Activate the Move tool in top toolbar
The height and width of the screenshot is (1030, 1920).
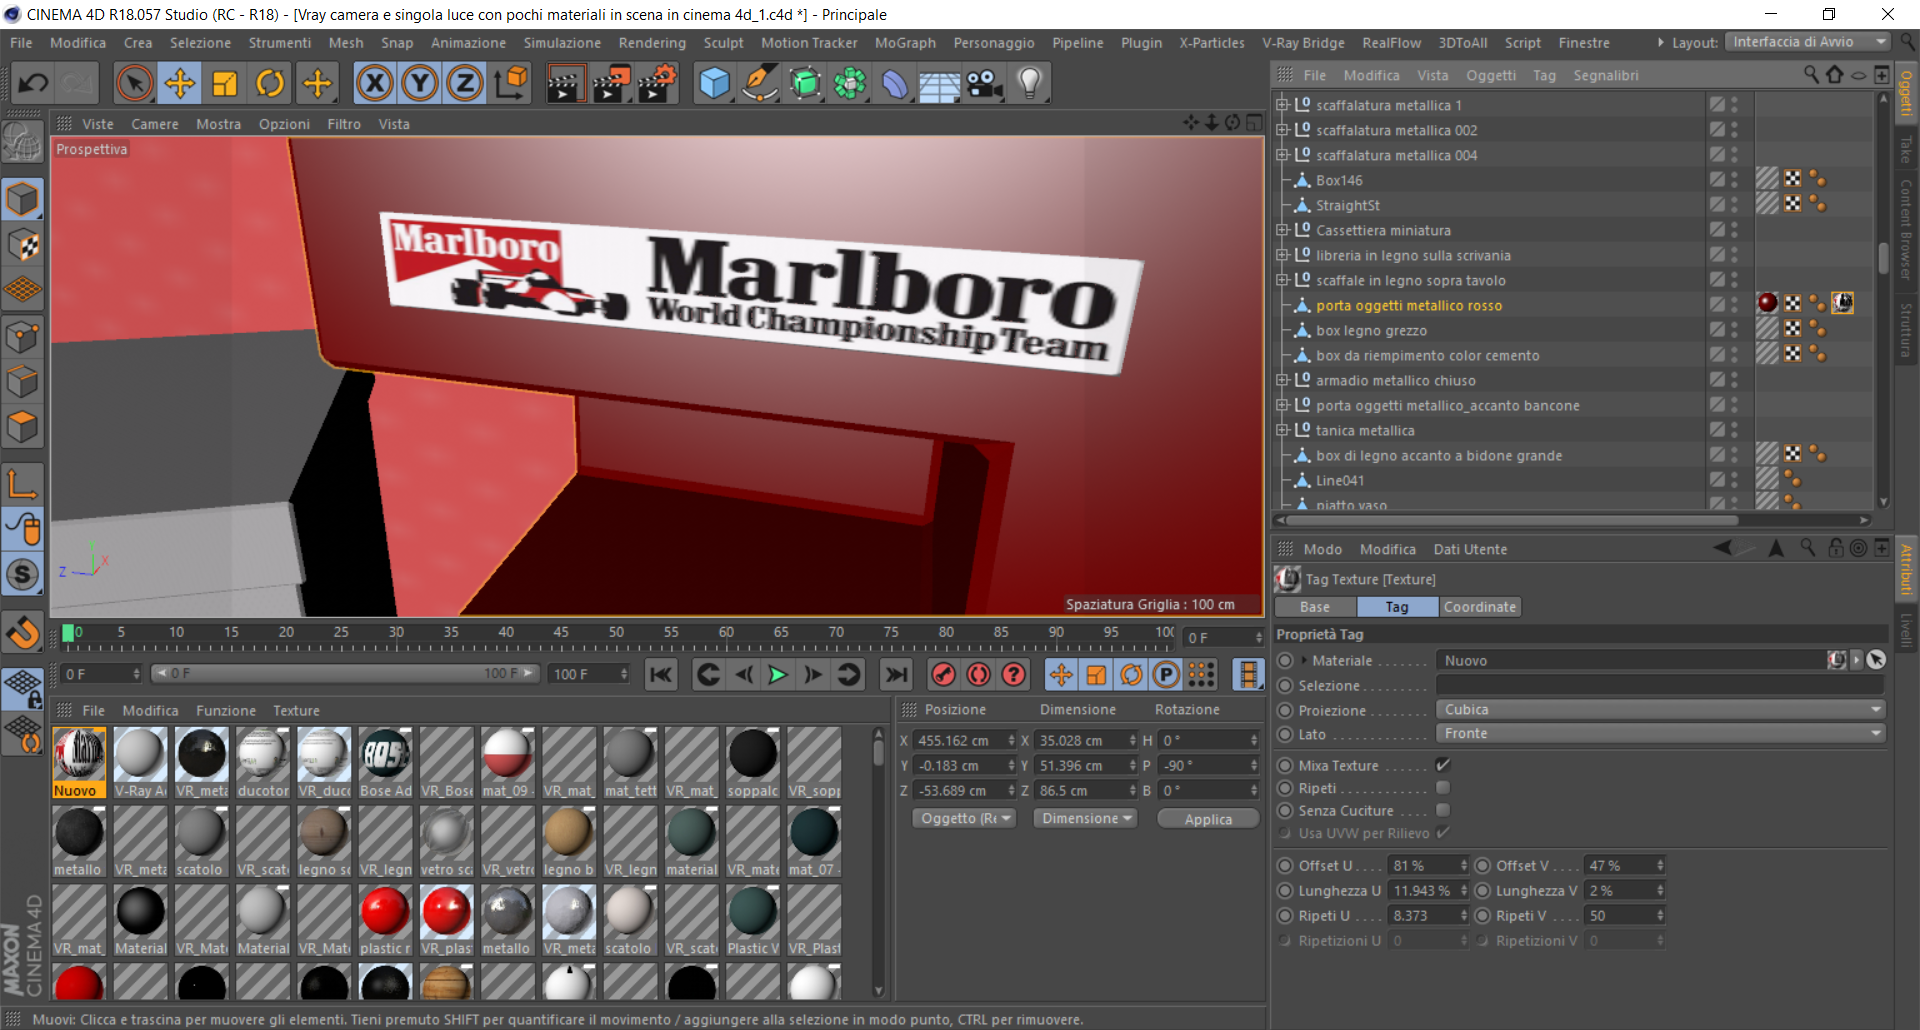[180, 83]
